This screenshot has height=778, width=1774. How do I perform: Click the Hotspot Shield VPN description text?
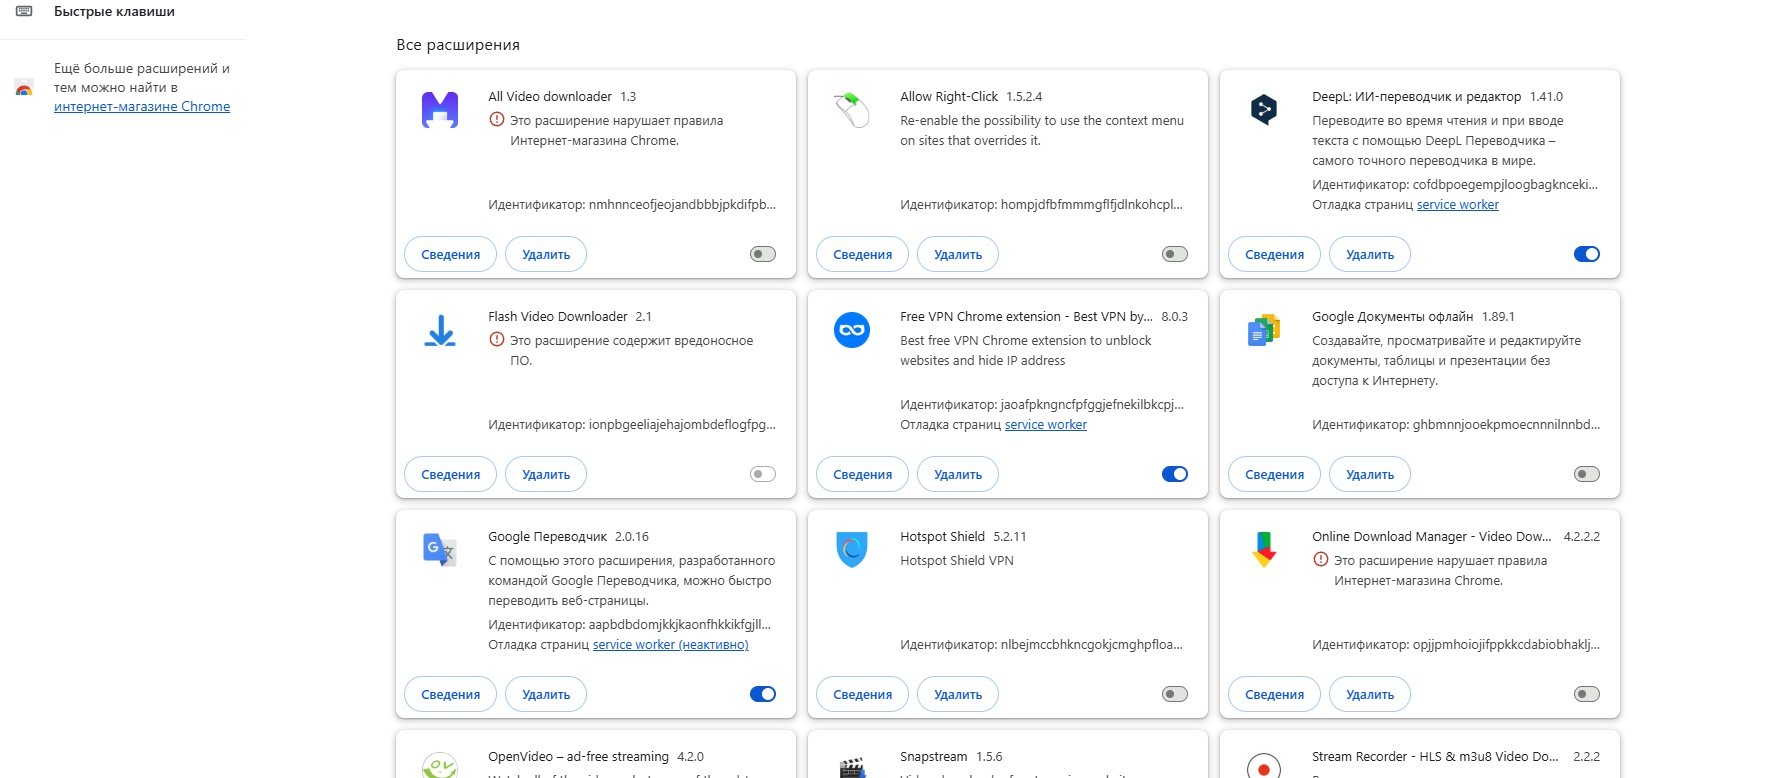click(x=957, y=560)
